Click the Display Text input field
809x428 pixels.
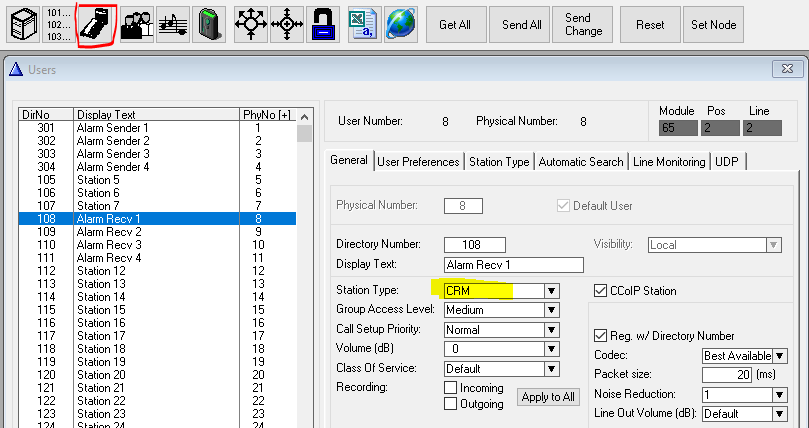pyautogui.click(x=513, y=265)
